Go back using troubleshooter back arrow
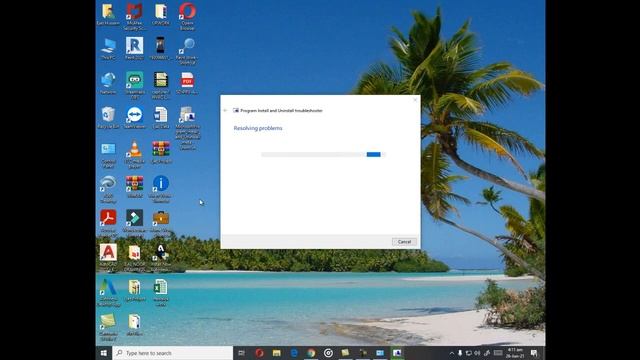Screen dimensions: 640x360 click(225, 110)
